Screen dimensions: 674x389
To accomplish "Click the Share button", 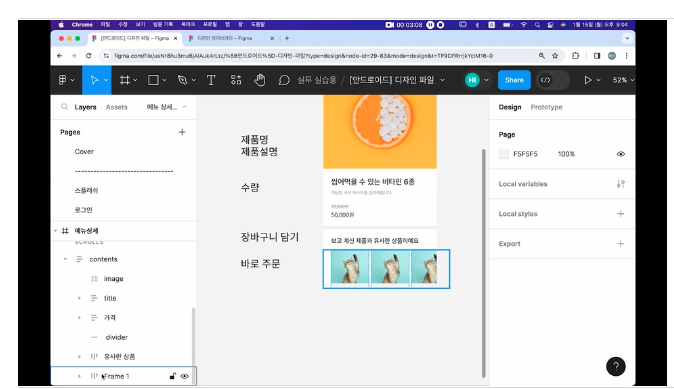I will (514, 80).
